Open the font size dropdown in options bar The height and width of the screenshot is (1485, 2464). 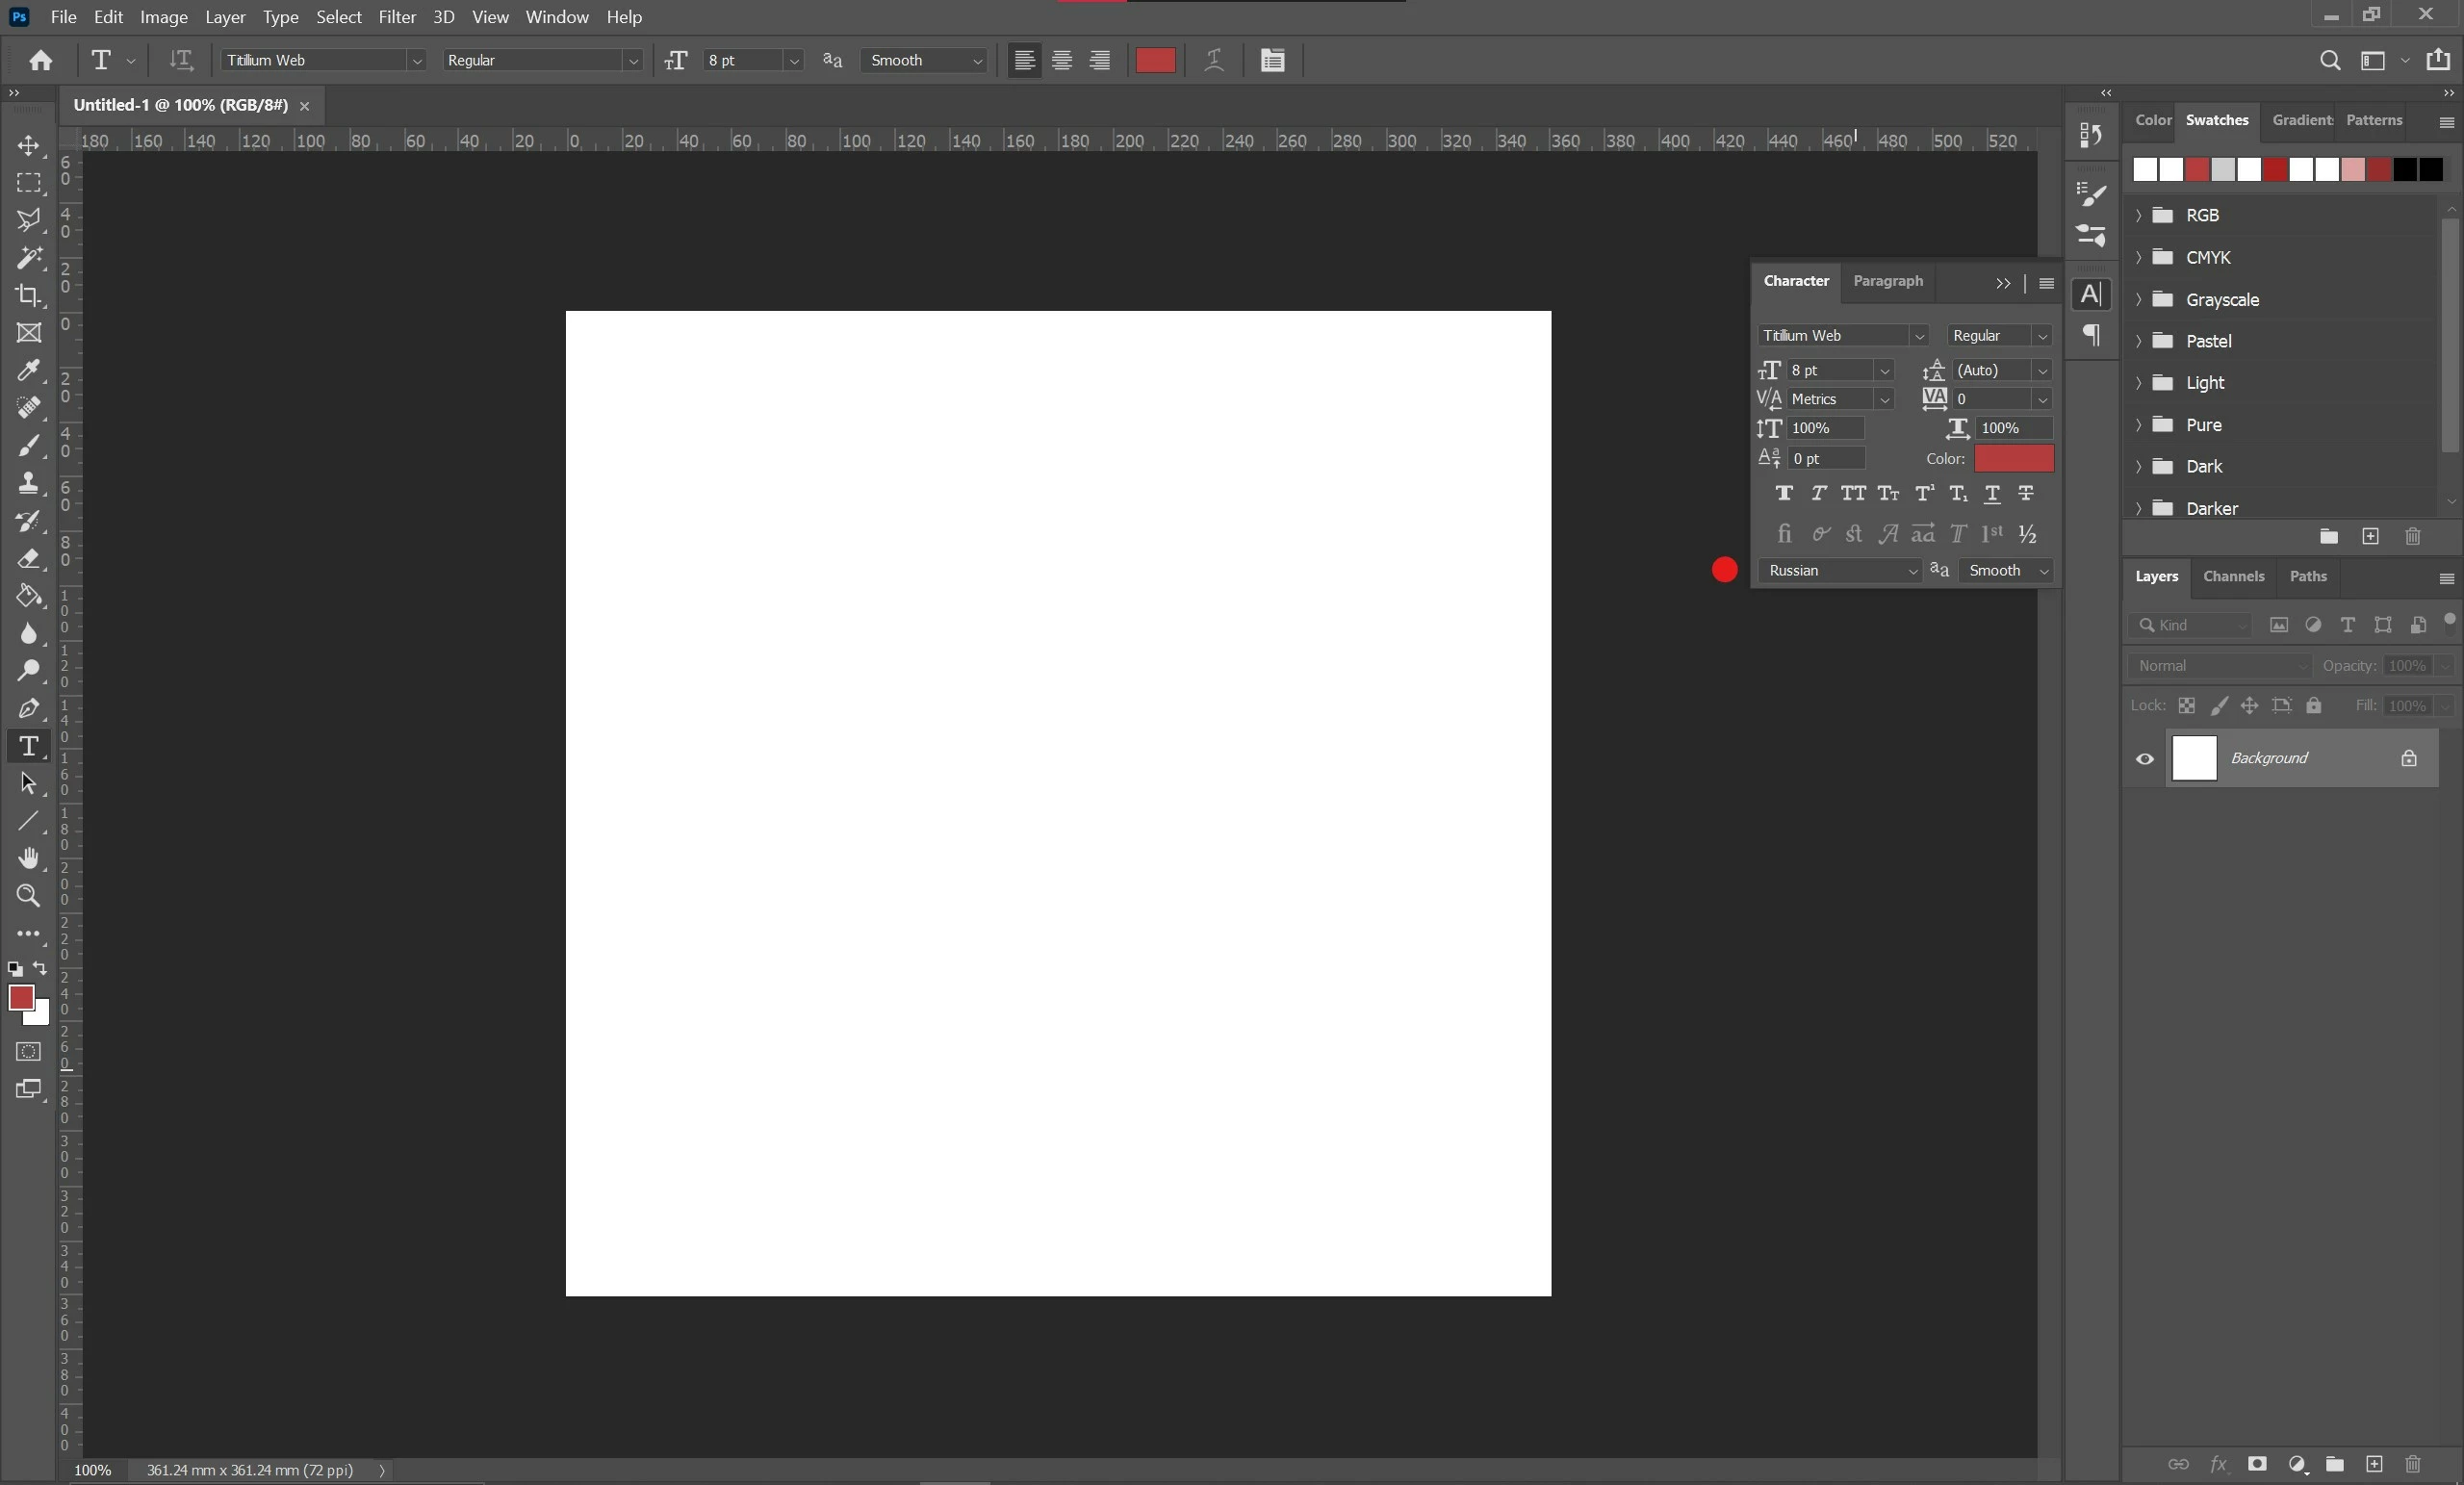pyautogui.click(x=794, y=61)
